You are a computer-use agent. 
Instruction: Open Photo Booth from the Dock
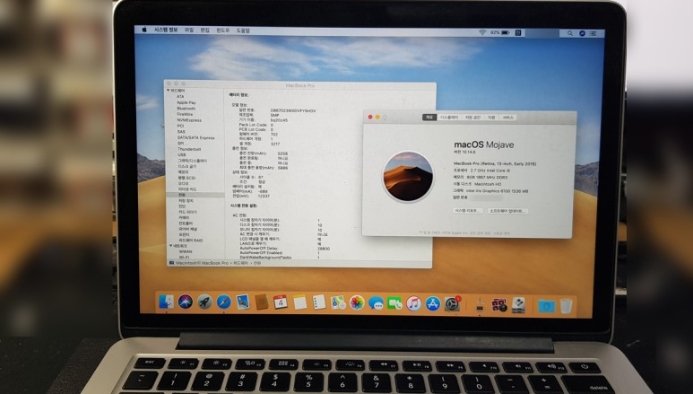click(x=499, y=305)
